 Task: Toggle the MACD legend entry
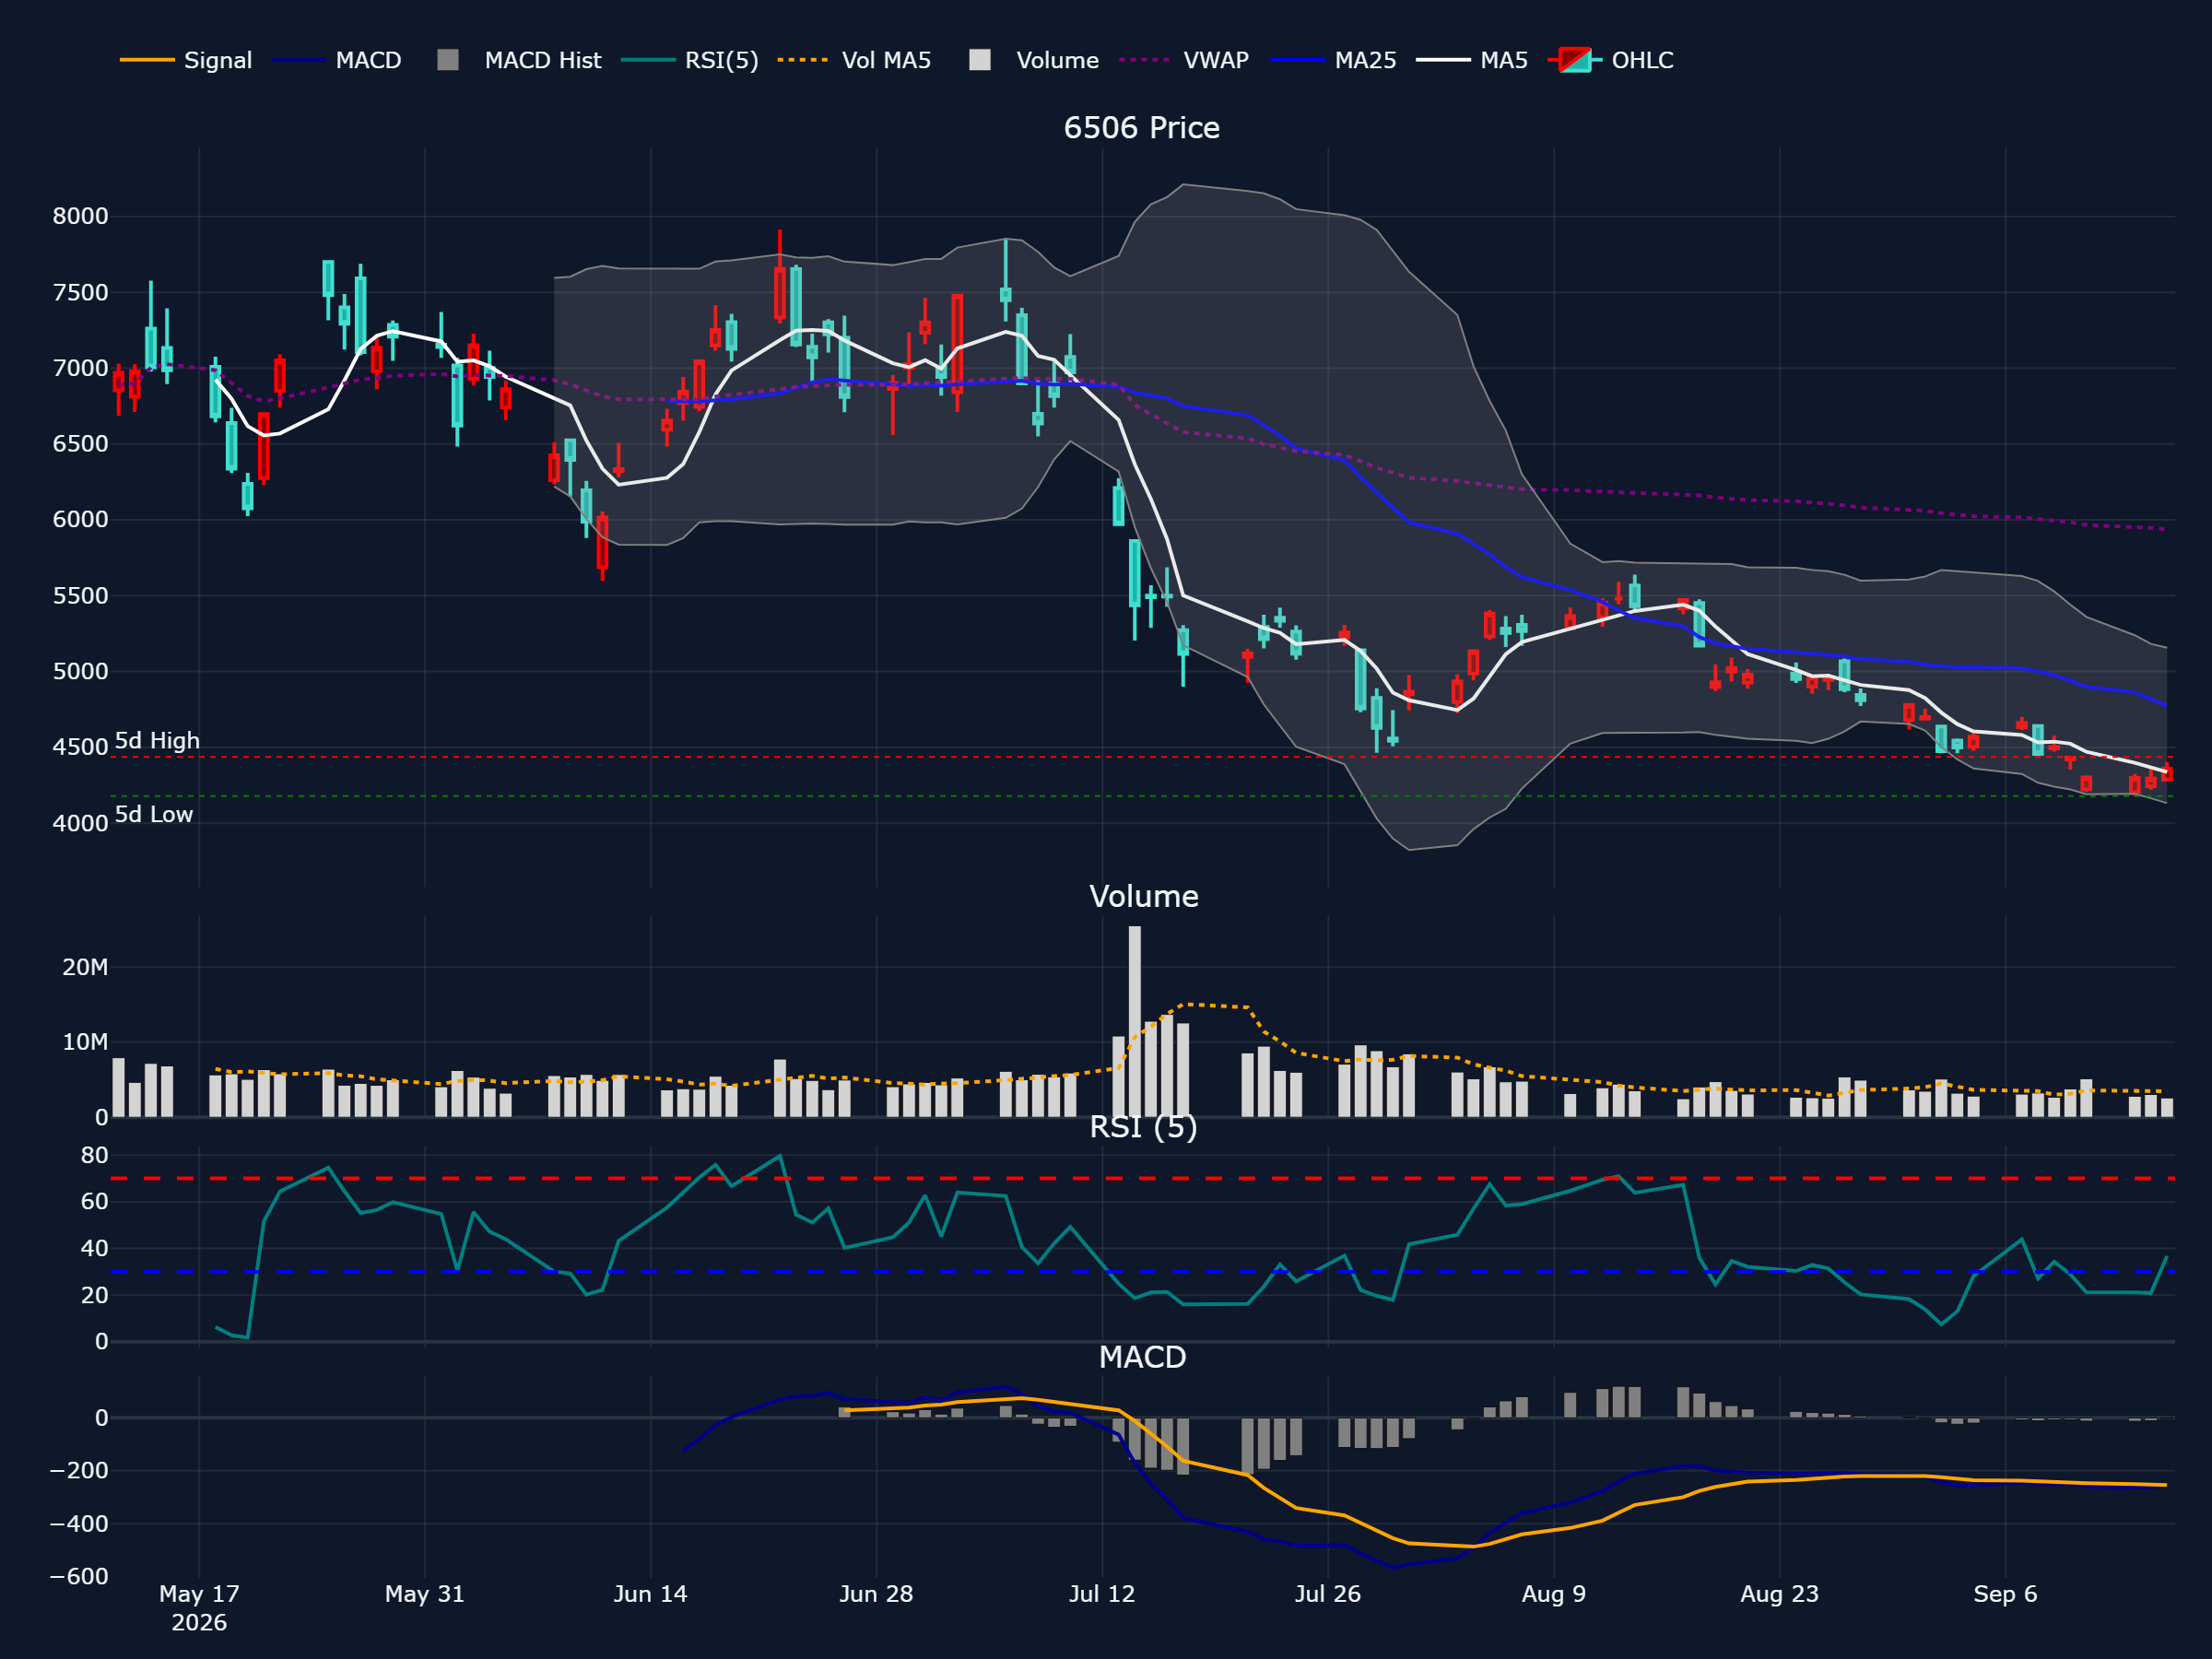(337, 60)
